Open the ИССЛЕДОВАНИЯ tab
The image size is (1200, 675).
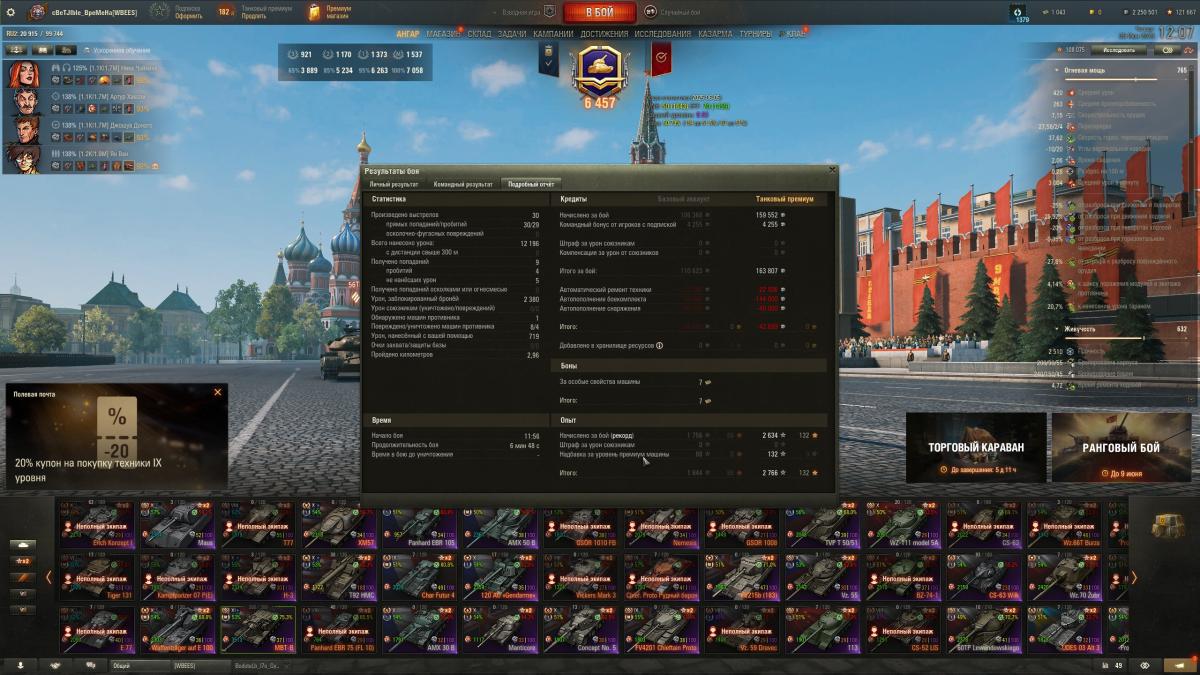coord(662,33)
